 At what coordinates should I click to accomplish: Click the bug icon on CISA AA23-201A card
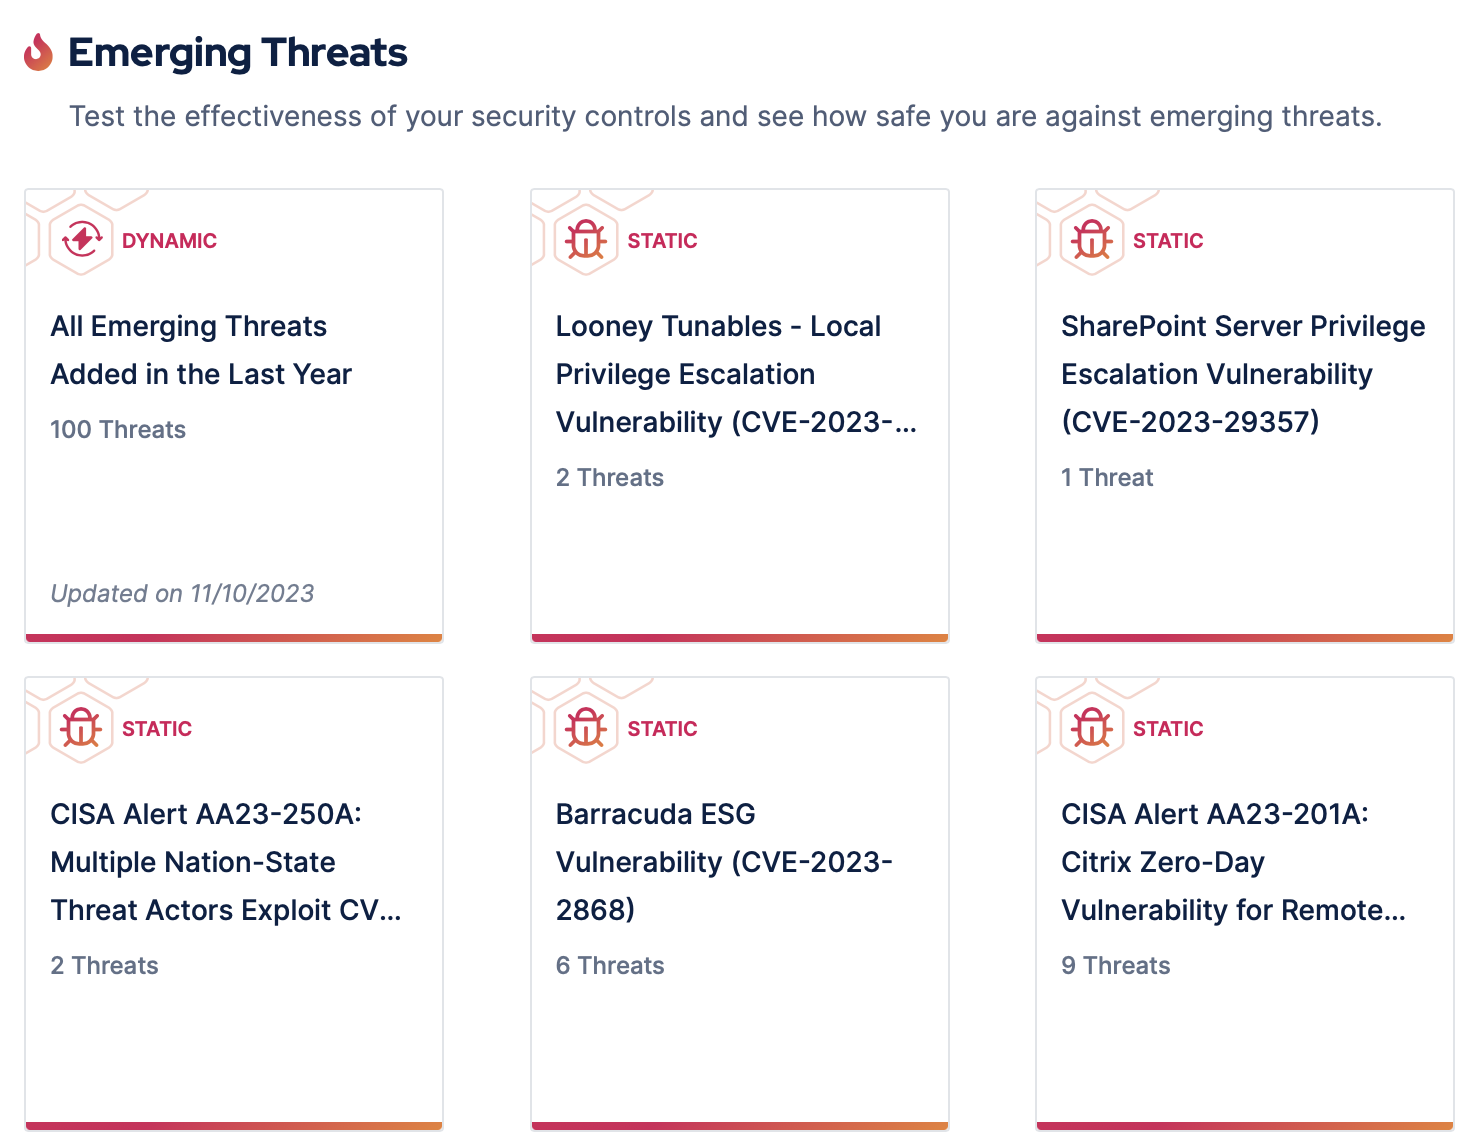(x=1091, y=728)
